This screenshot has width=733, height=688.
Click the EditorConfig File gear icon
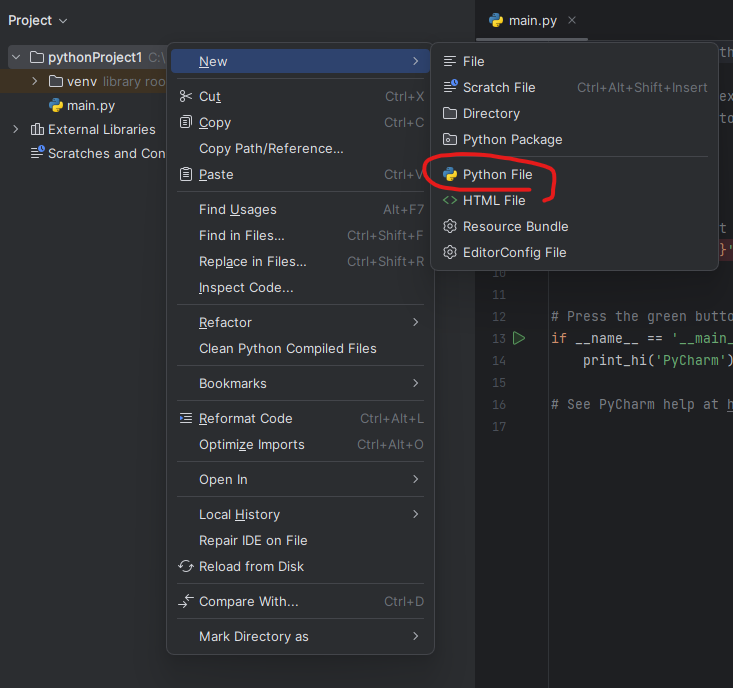click(450, 252)
